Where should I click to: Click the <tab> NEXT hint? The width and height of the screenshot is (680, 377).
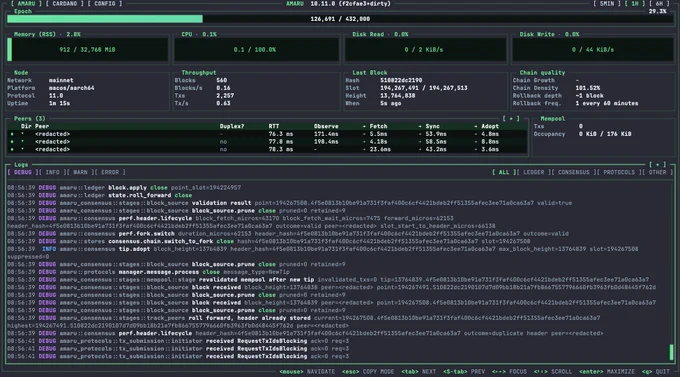418,372
